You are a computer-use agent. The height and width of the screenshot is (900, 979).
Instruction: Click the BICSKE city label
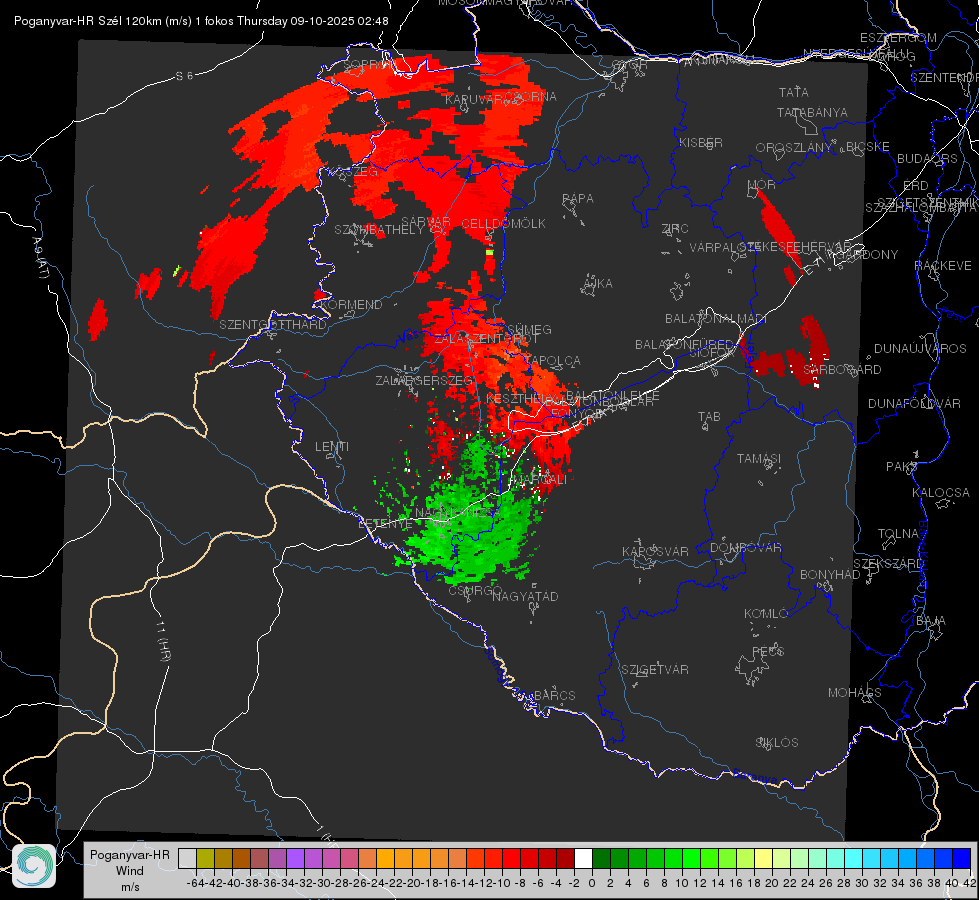(x=868, y=147)
